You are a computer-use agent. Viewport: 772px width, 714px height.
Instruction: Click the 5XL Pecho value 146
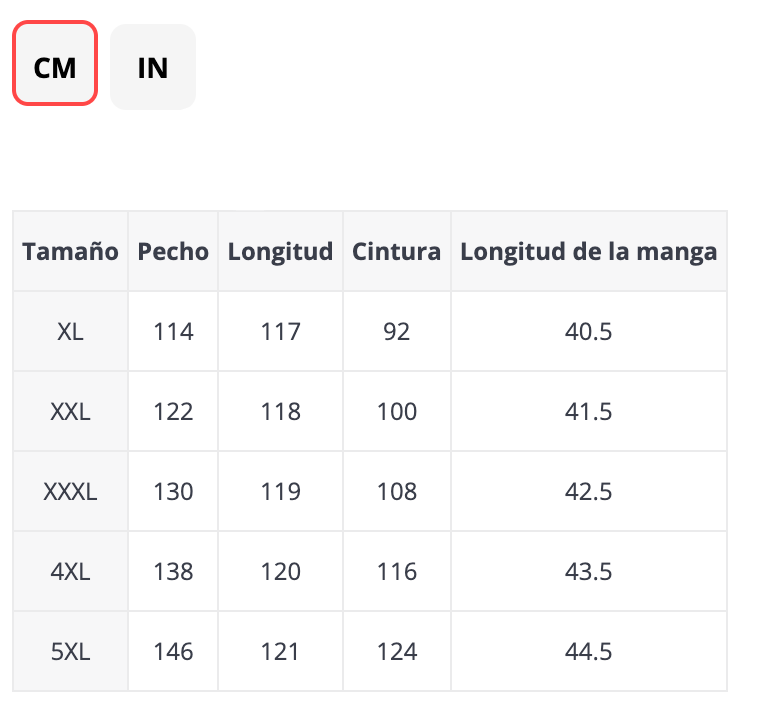pyautogui.click(x=173, y=651)
